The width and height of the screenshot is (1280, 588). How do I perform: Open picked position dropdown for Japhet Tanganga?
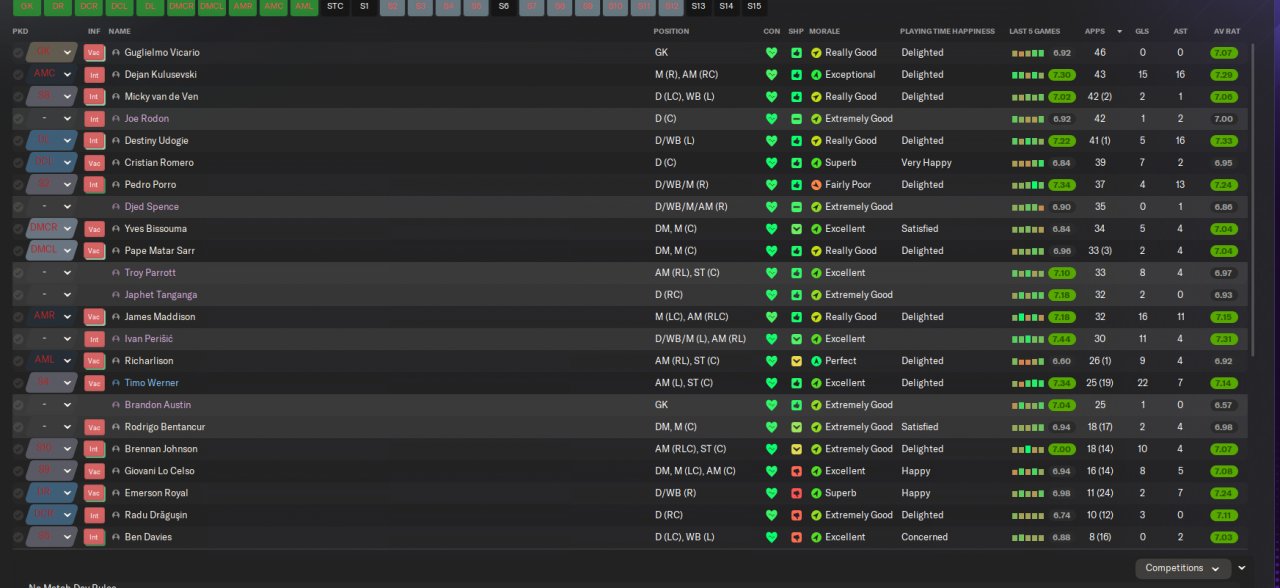[x=52, y=294]
